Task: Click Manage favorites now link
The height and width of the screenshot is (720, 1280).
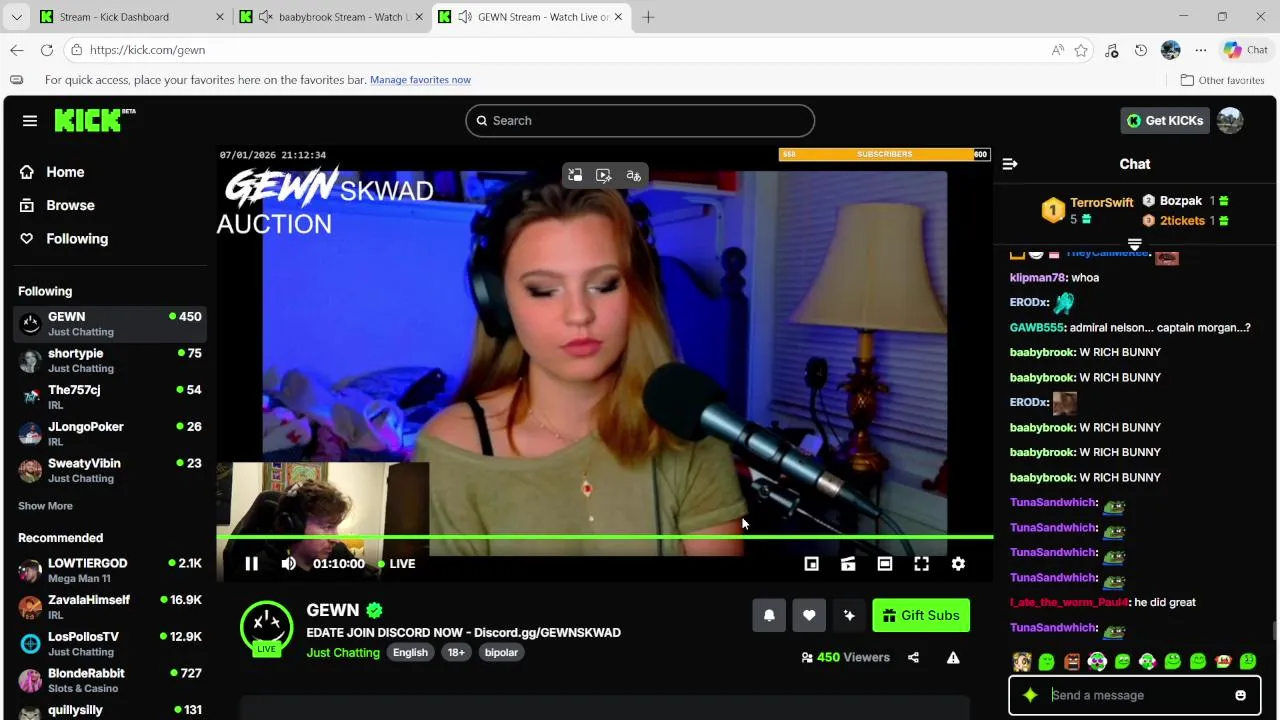Action: 420,80
